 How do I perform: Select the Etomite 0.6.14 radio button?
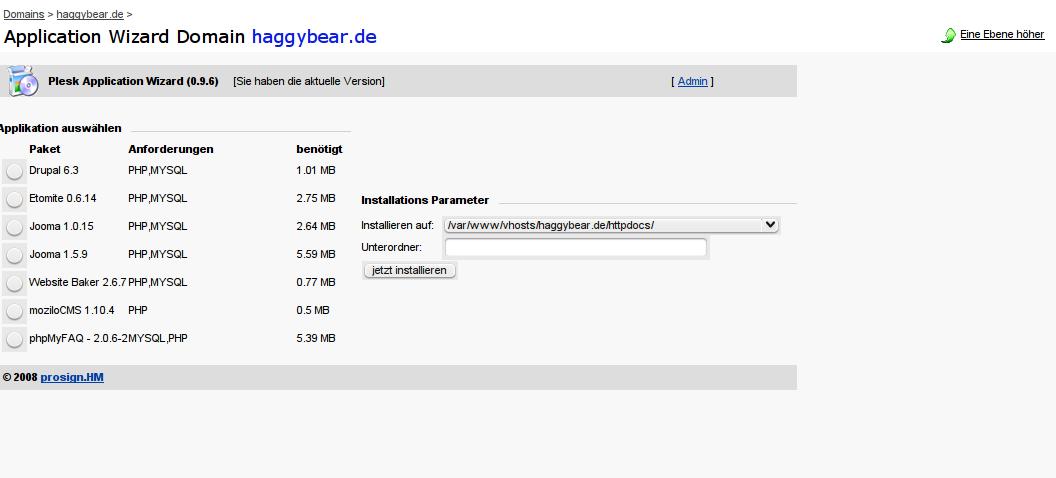click(x=14, y=199)
